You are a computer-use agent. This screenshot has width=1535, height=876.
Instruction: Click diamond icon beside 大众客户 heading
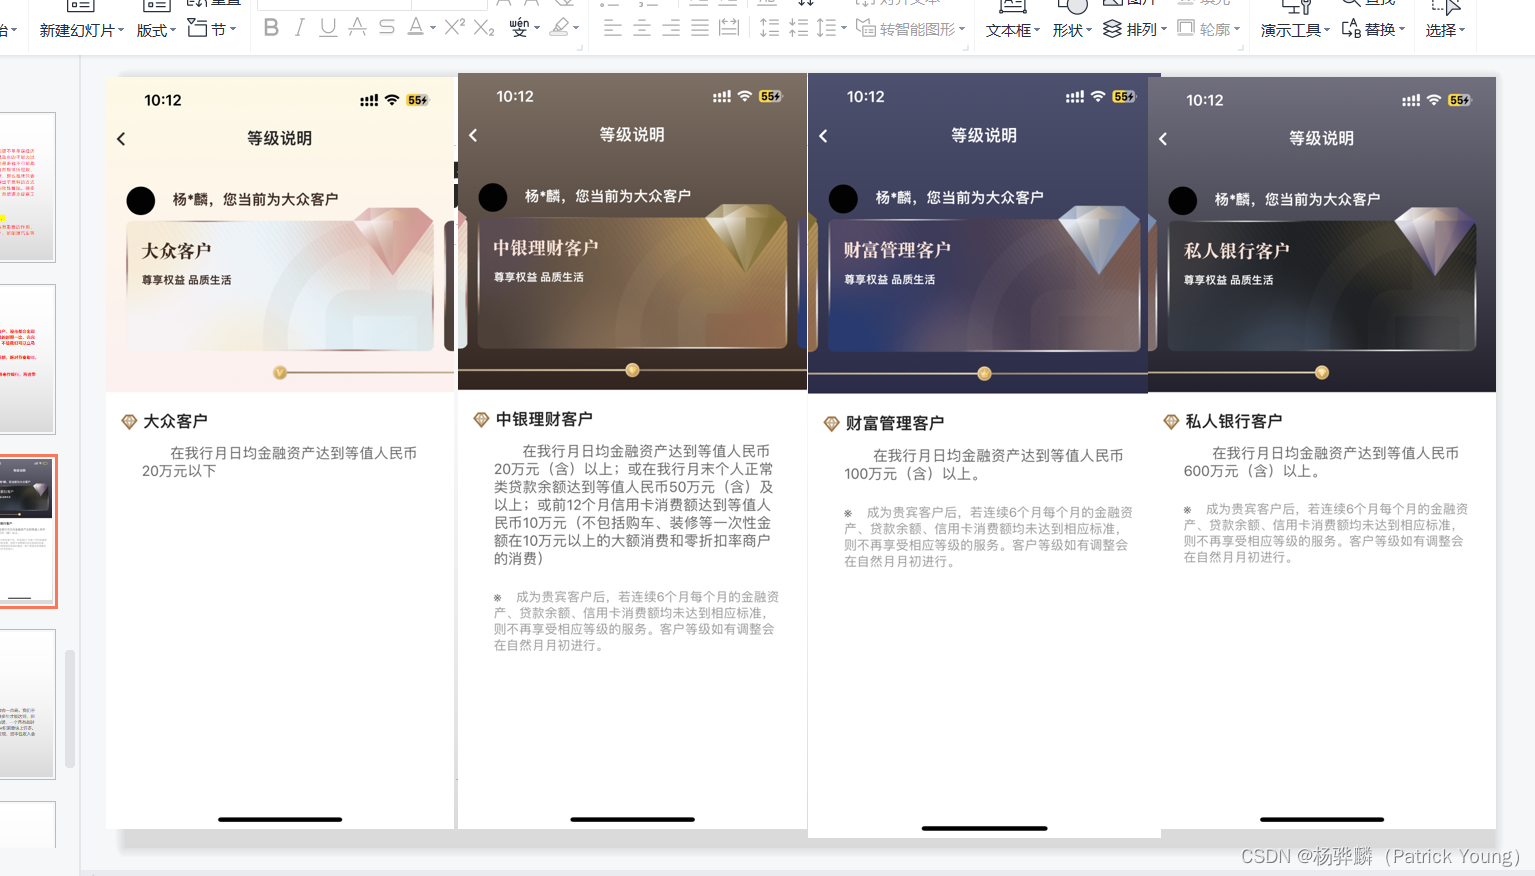click(x=129, y=422)
